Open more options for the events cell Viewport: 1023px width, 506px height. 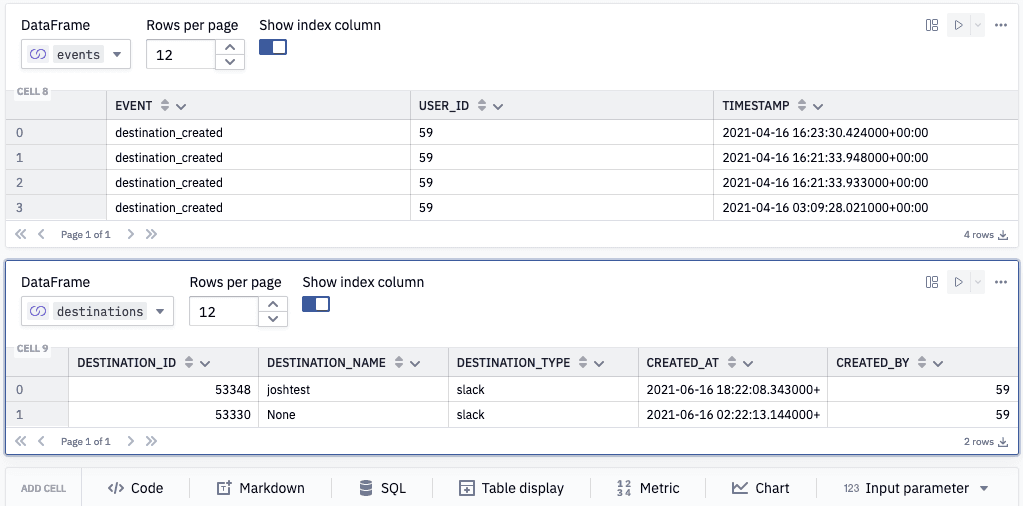[1001, 25]
